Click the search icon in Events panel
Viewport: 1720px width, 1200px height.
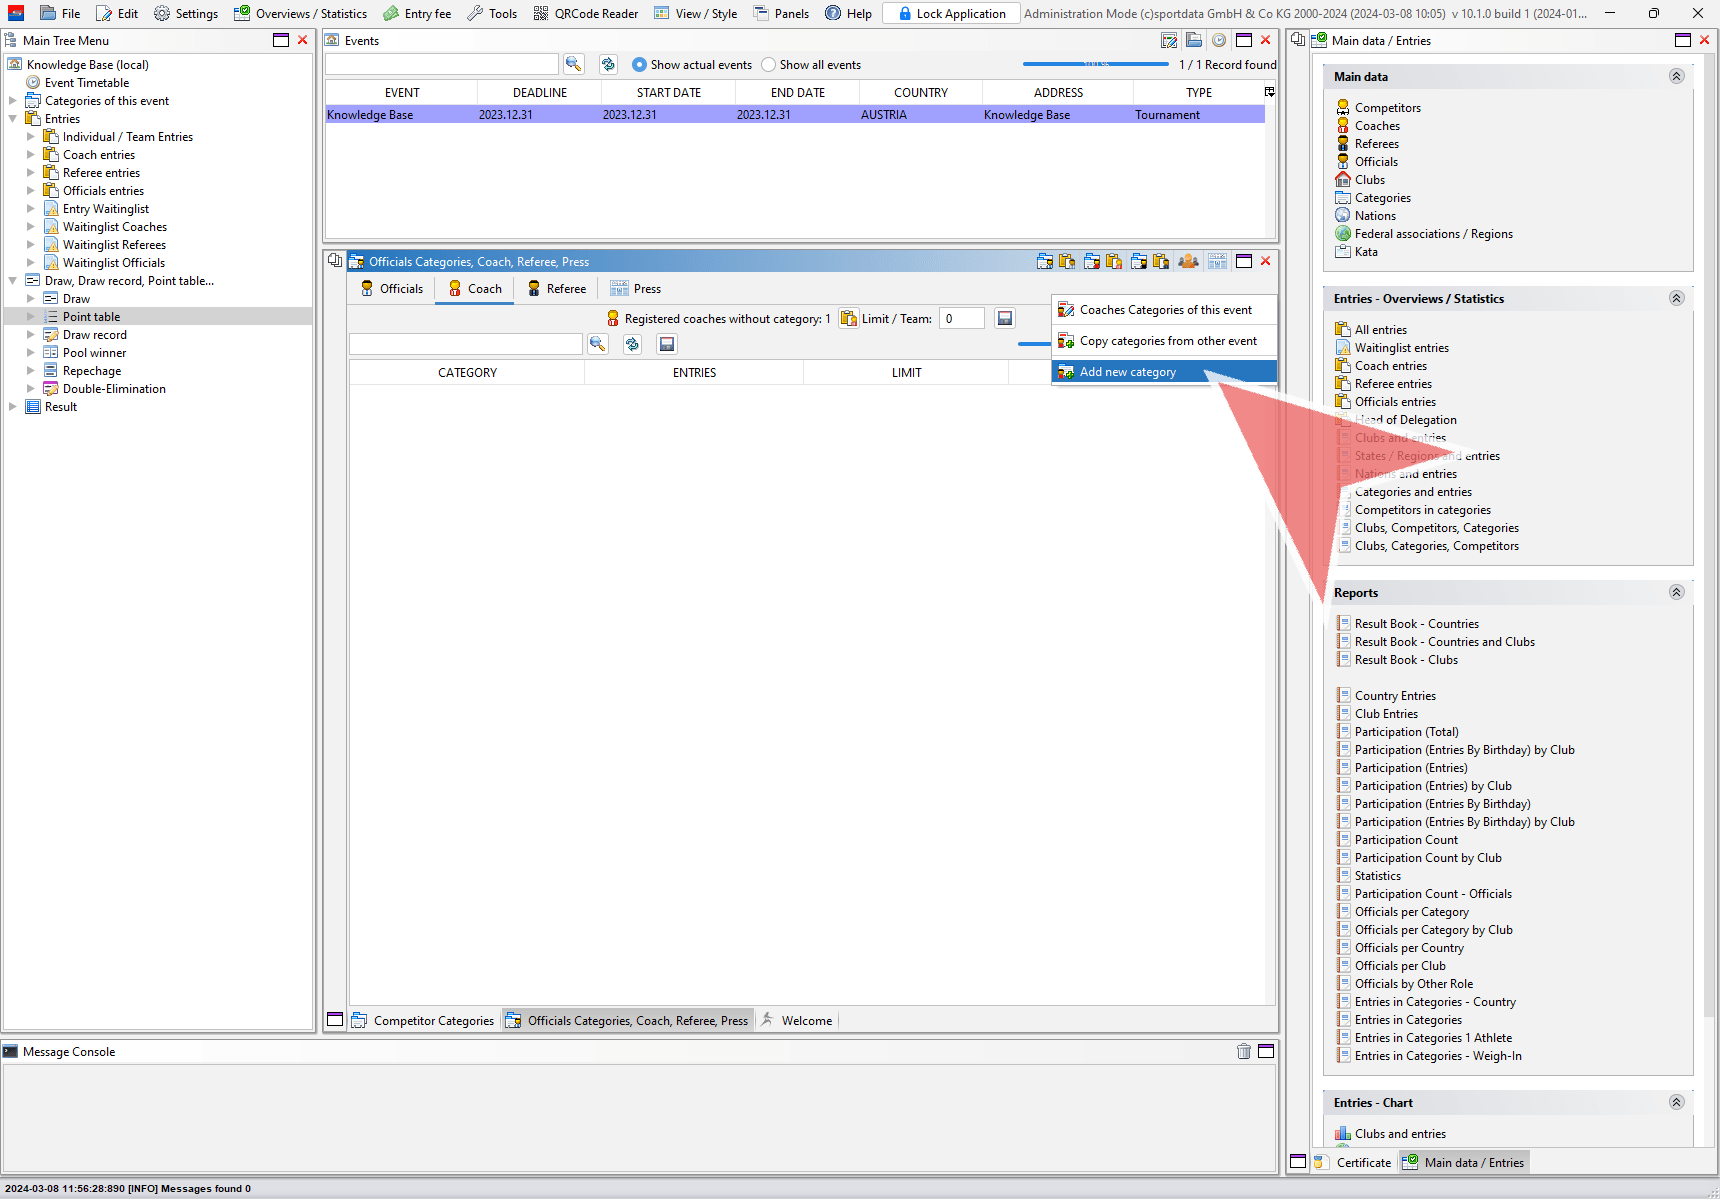(x=573, y=64)
